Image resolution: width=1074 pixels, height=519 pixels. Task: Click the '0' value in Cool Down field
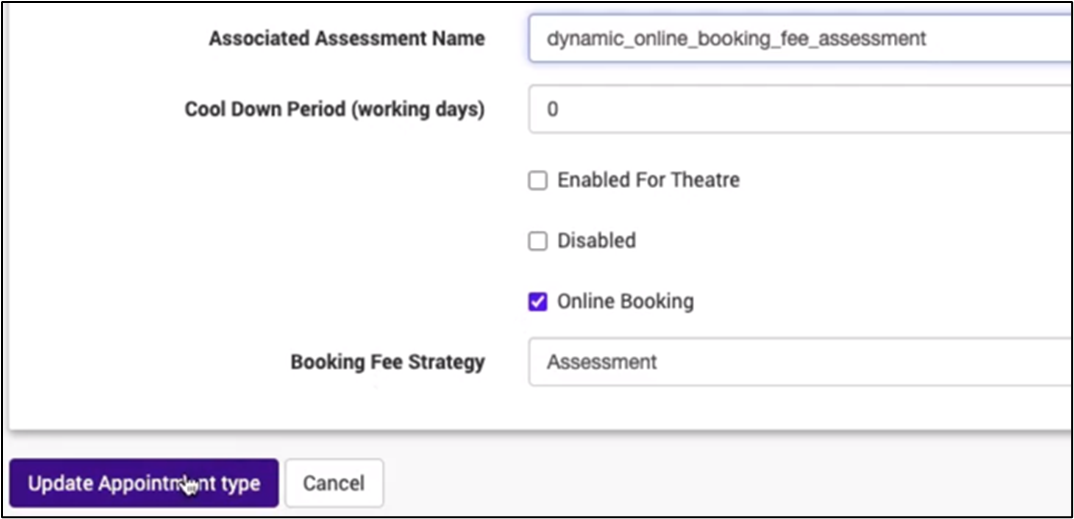(x=553, y=109)
